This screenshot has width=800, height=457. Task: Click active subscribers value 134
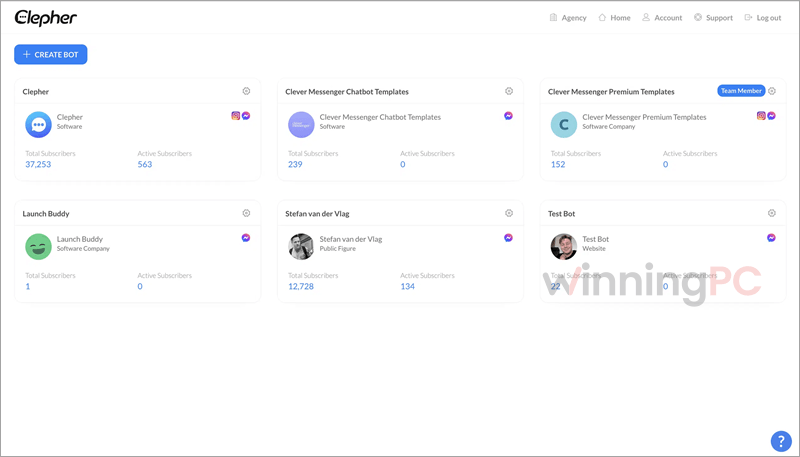(x=408, y=286)
